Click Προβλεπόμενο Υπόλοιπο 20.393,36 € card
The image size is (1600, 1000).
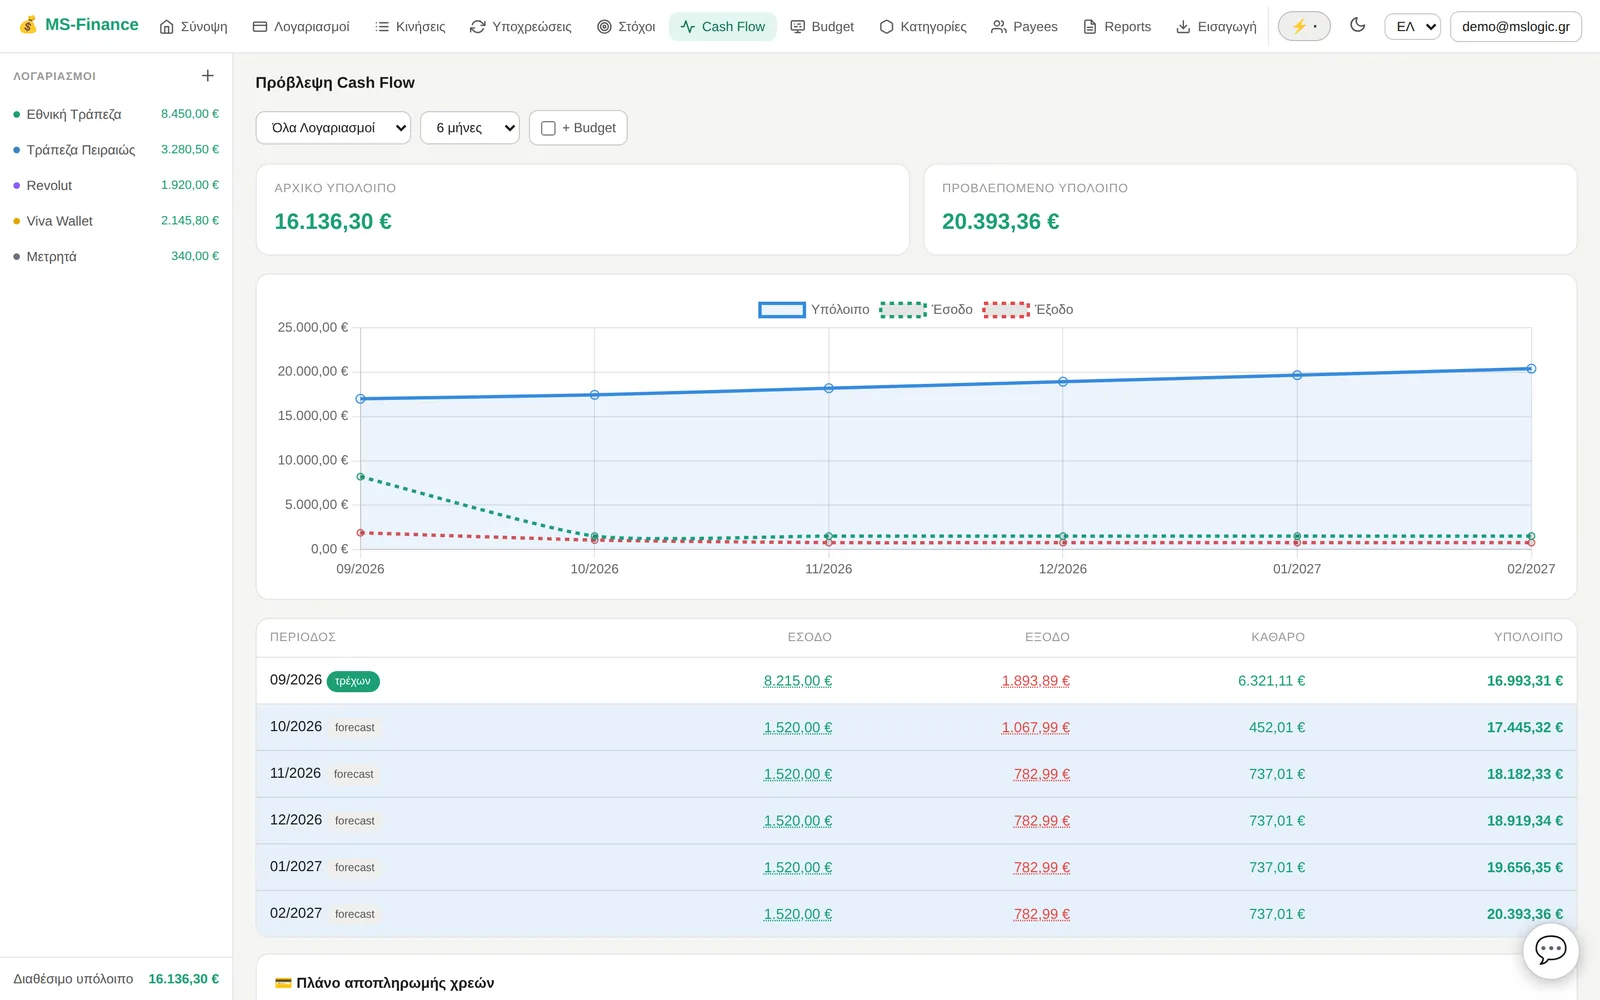(x=1250, y=210)
